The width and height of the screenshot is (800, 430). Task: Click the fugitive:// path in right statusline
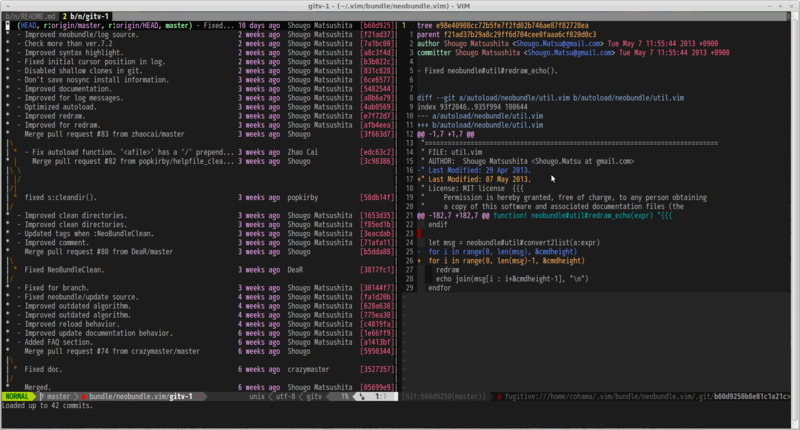647,396
